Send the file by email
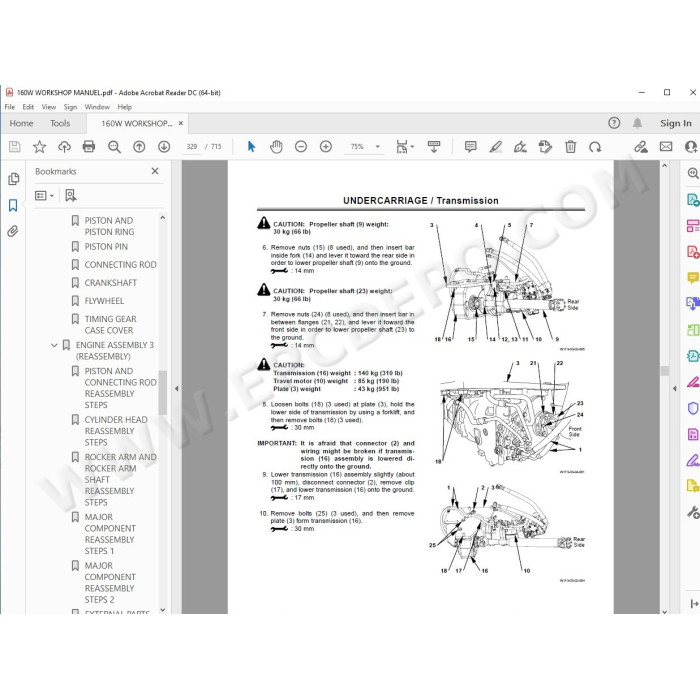700x700 pixels. pos(666,146)
